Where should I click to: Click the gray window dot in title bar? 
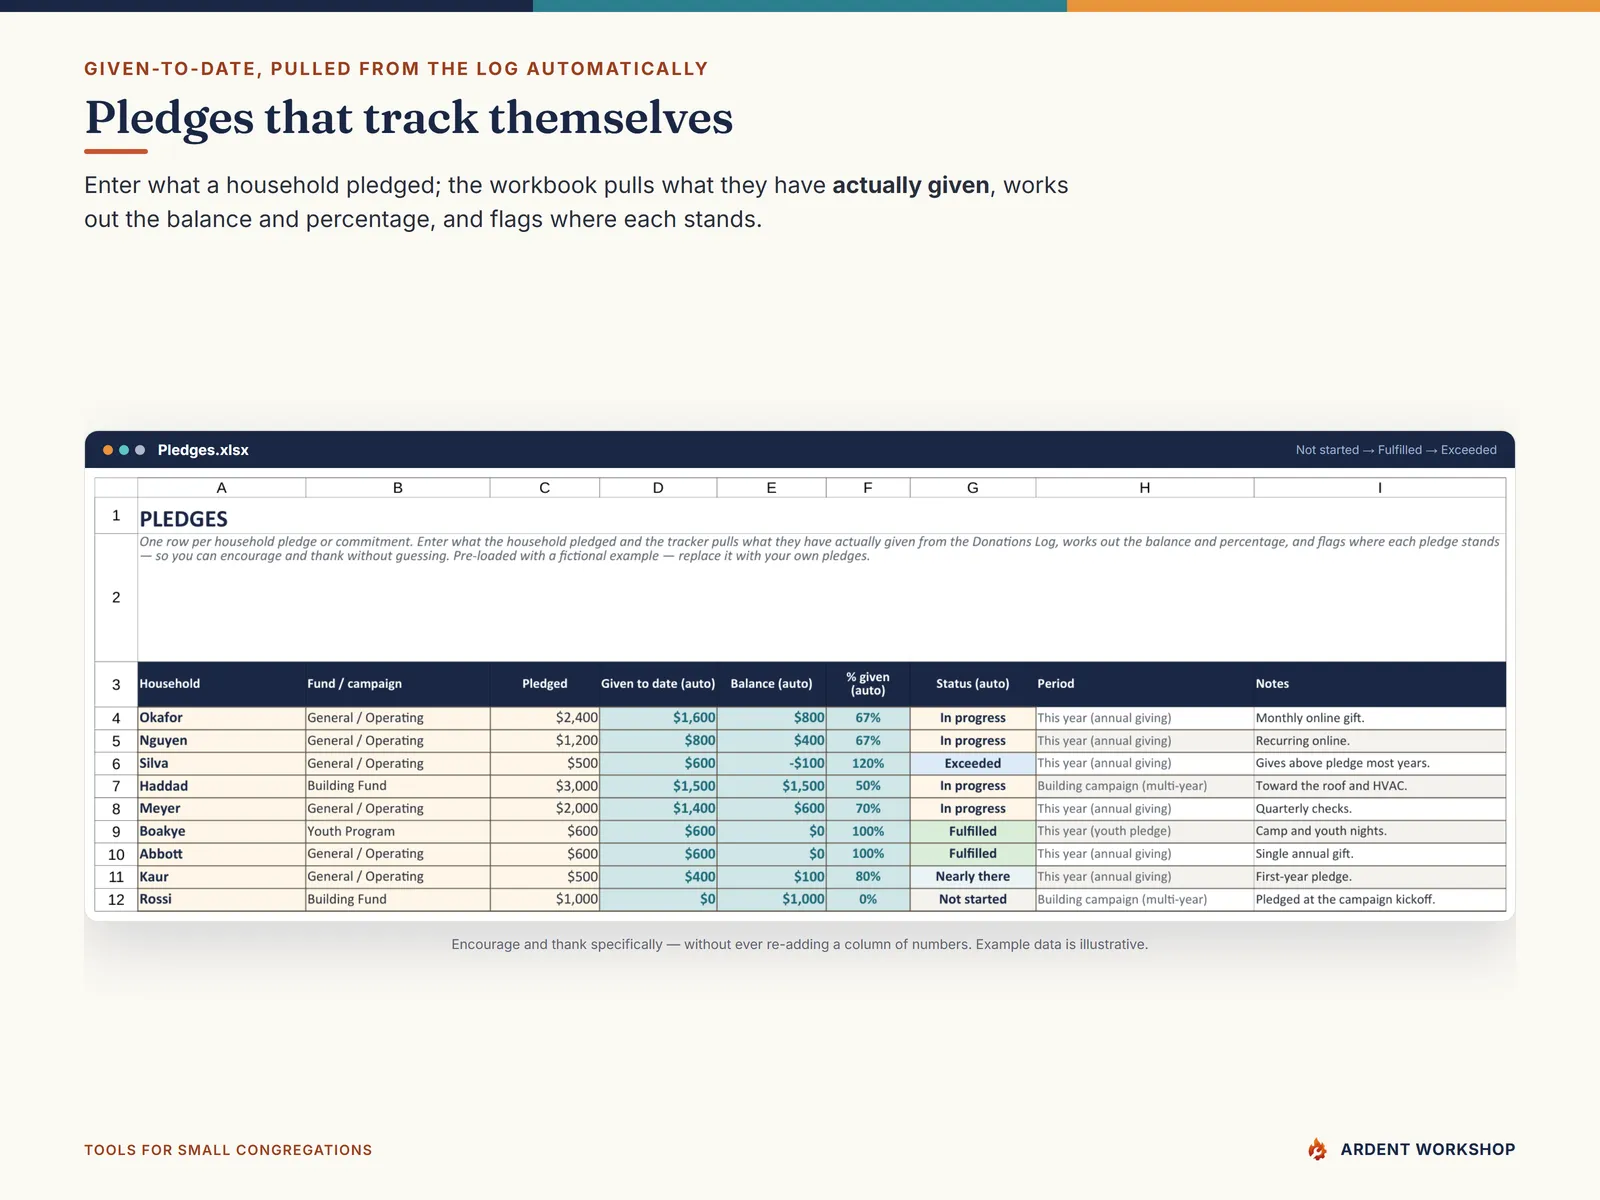tap(140, 450)
